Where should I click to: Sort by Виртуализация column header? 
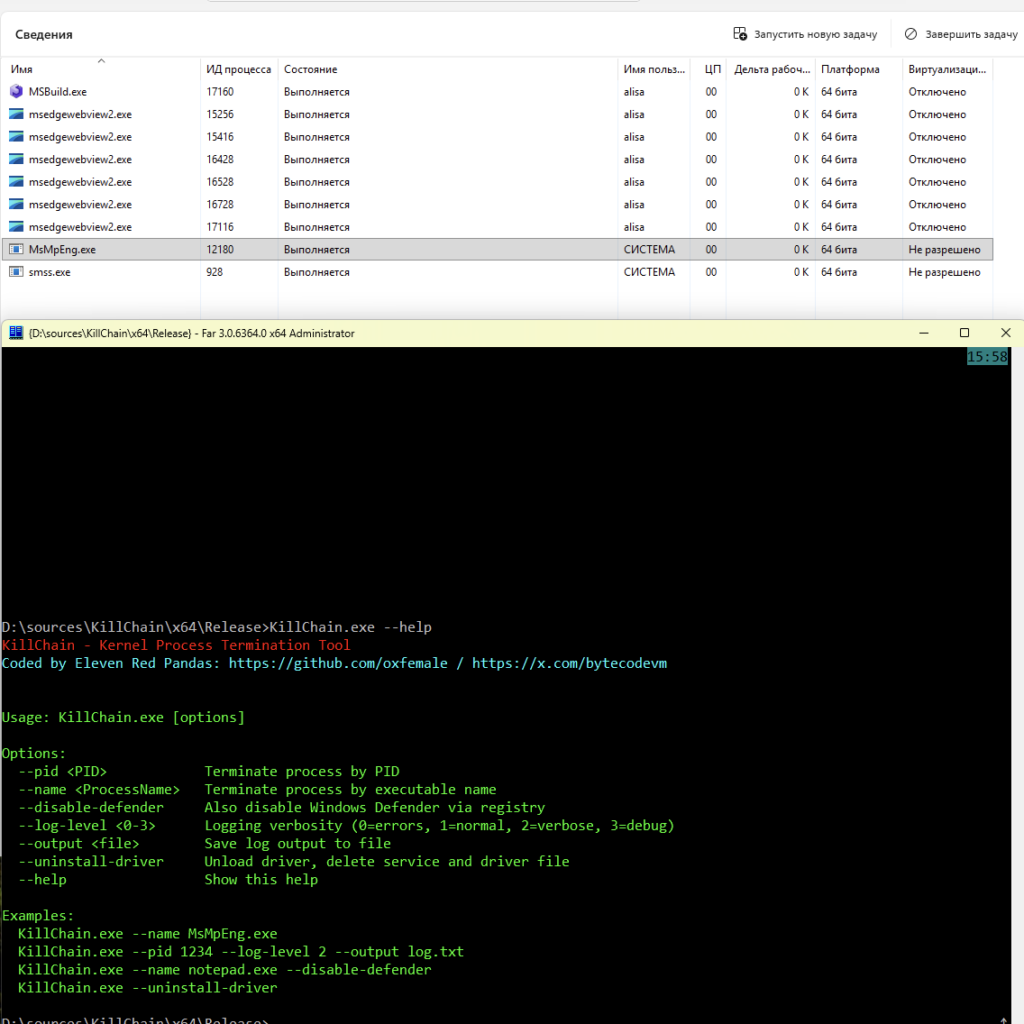pyautogui.click(x=944, y=70)
